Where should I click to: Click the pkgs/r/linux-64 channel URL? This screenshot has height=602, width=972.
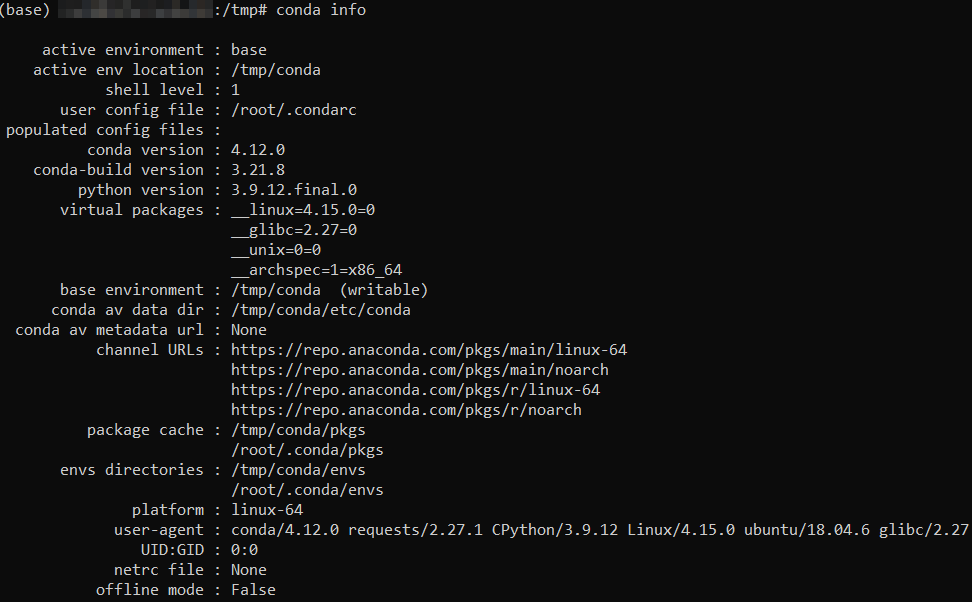pyautogui.click(x=415, y=390)
